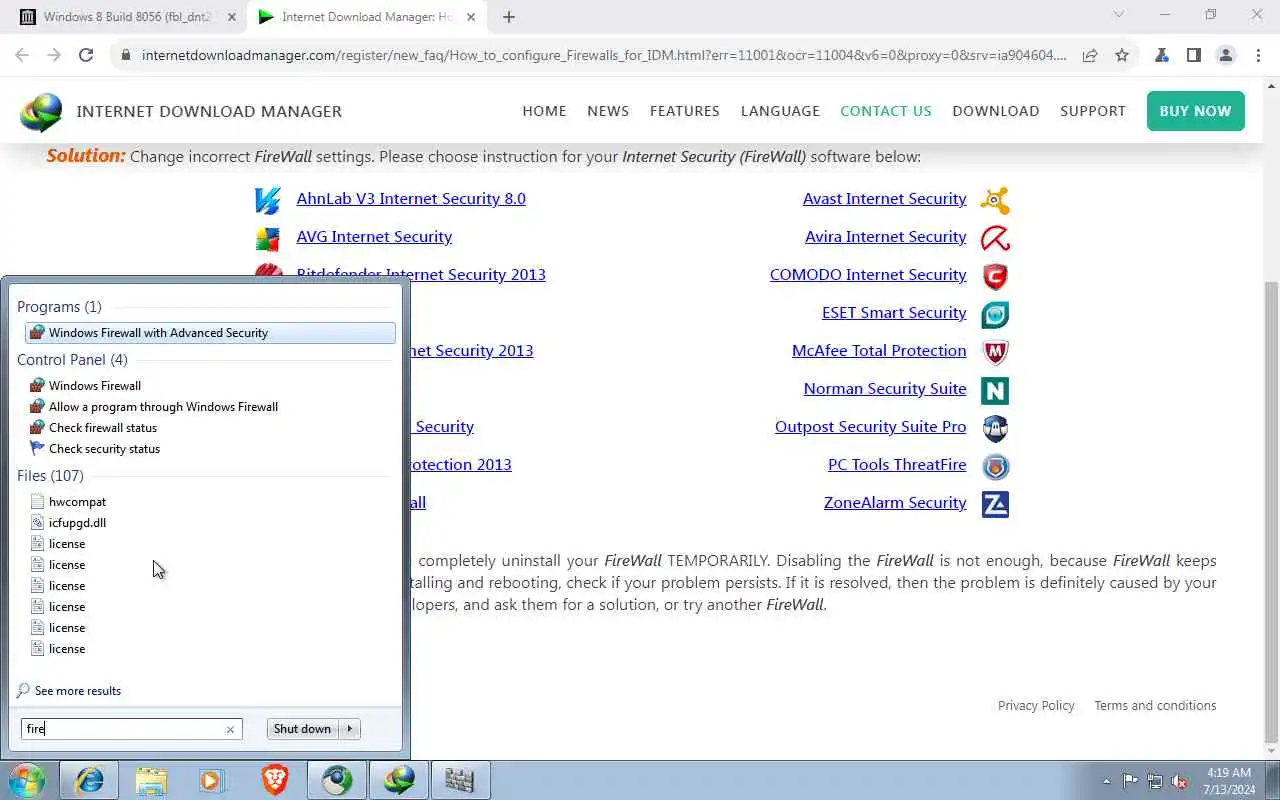This screenshot has height=800, width=1280.
Task: Click the Outpost Security Suite Pro icon
Action: pyautogui.click(x=995, y=428)
